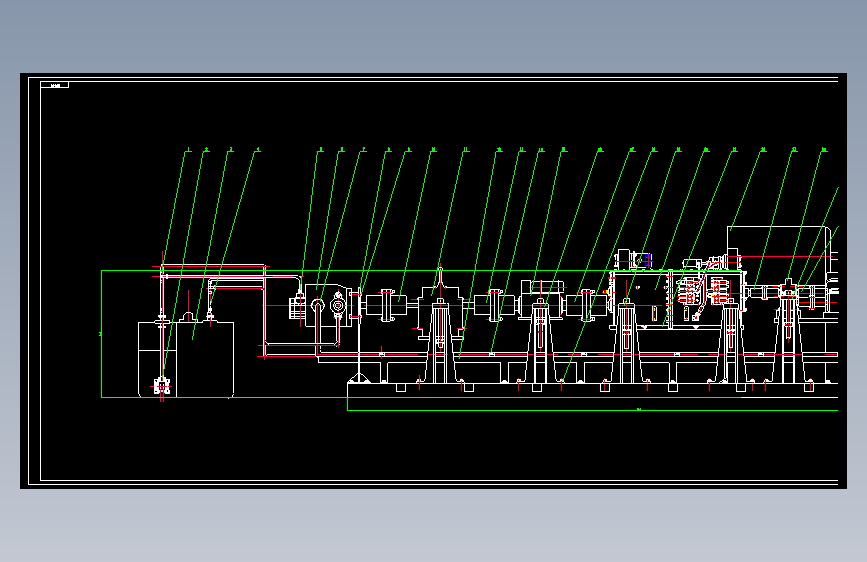Image resolution: width=867 pixels, height=562 pixels.
Task: Select part callout number 7
Action: 363,149
